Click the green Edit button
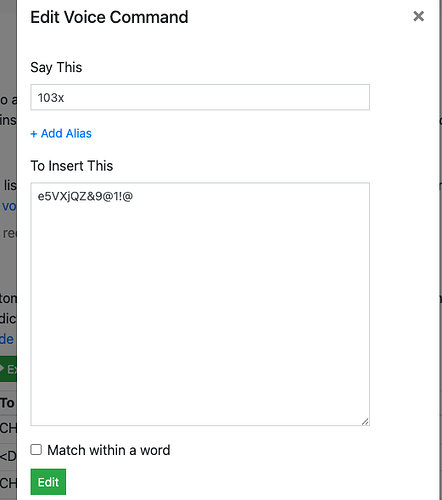 pyautogui.click(x=48, y=482)
